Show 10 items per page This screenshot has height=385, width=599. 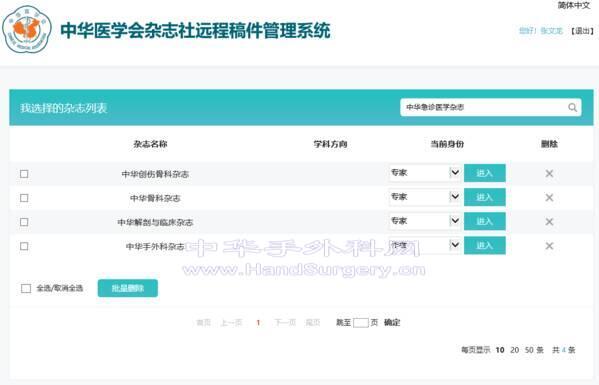[500, 350]
